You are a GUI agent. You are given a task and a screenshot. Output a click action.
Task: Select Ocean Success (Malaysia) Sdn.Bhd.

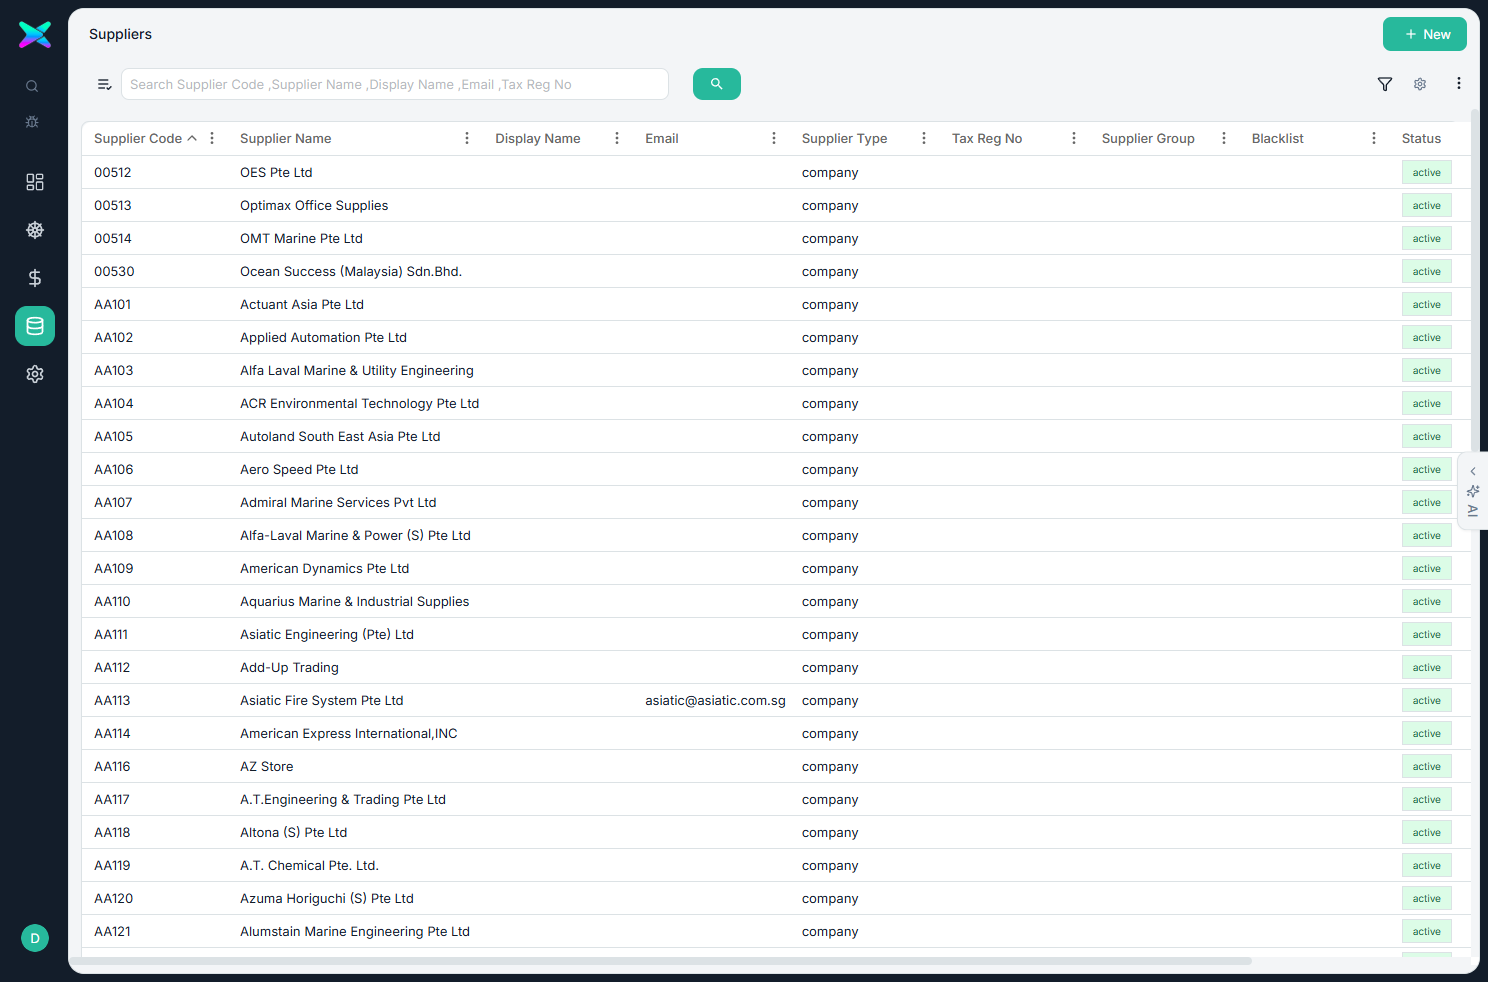pos(351,271)
